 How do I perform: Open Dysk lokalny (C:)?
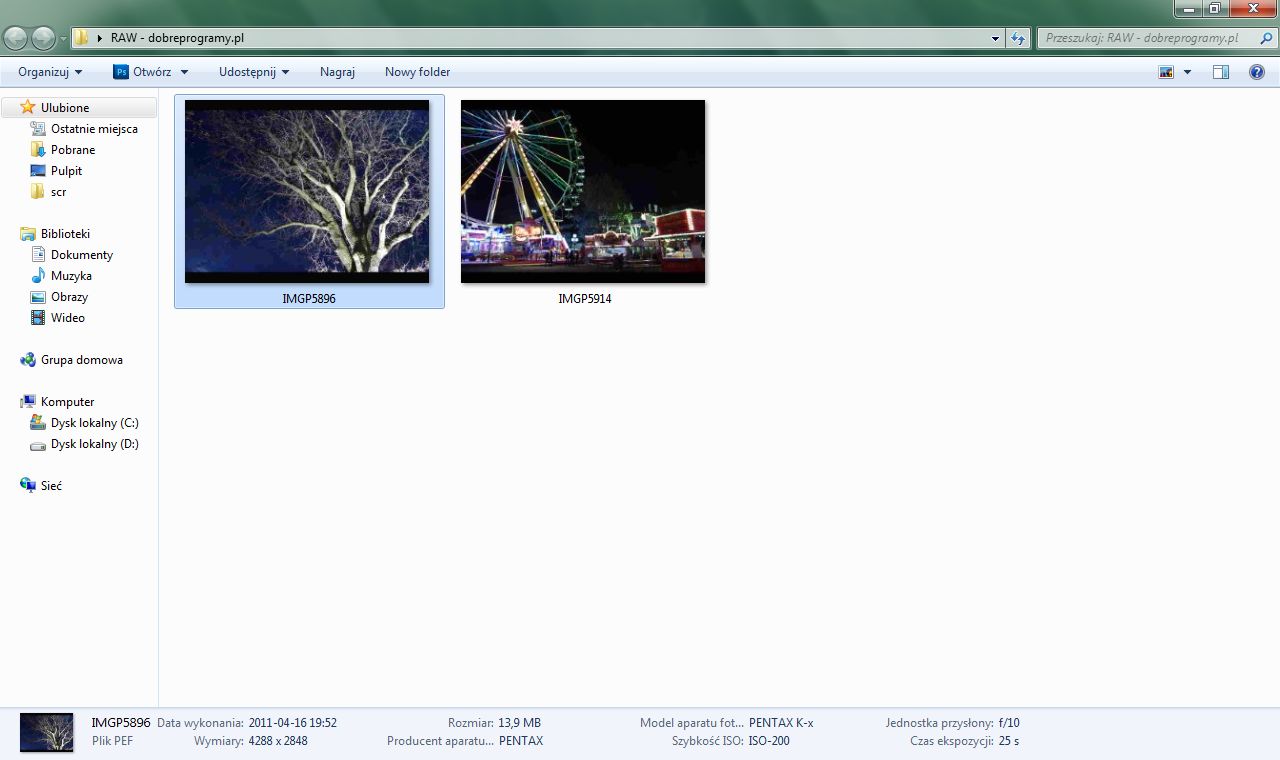tap(94, 422)
